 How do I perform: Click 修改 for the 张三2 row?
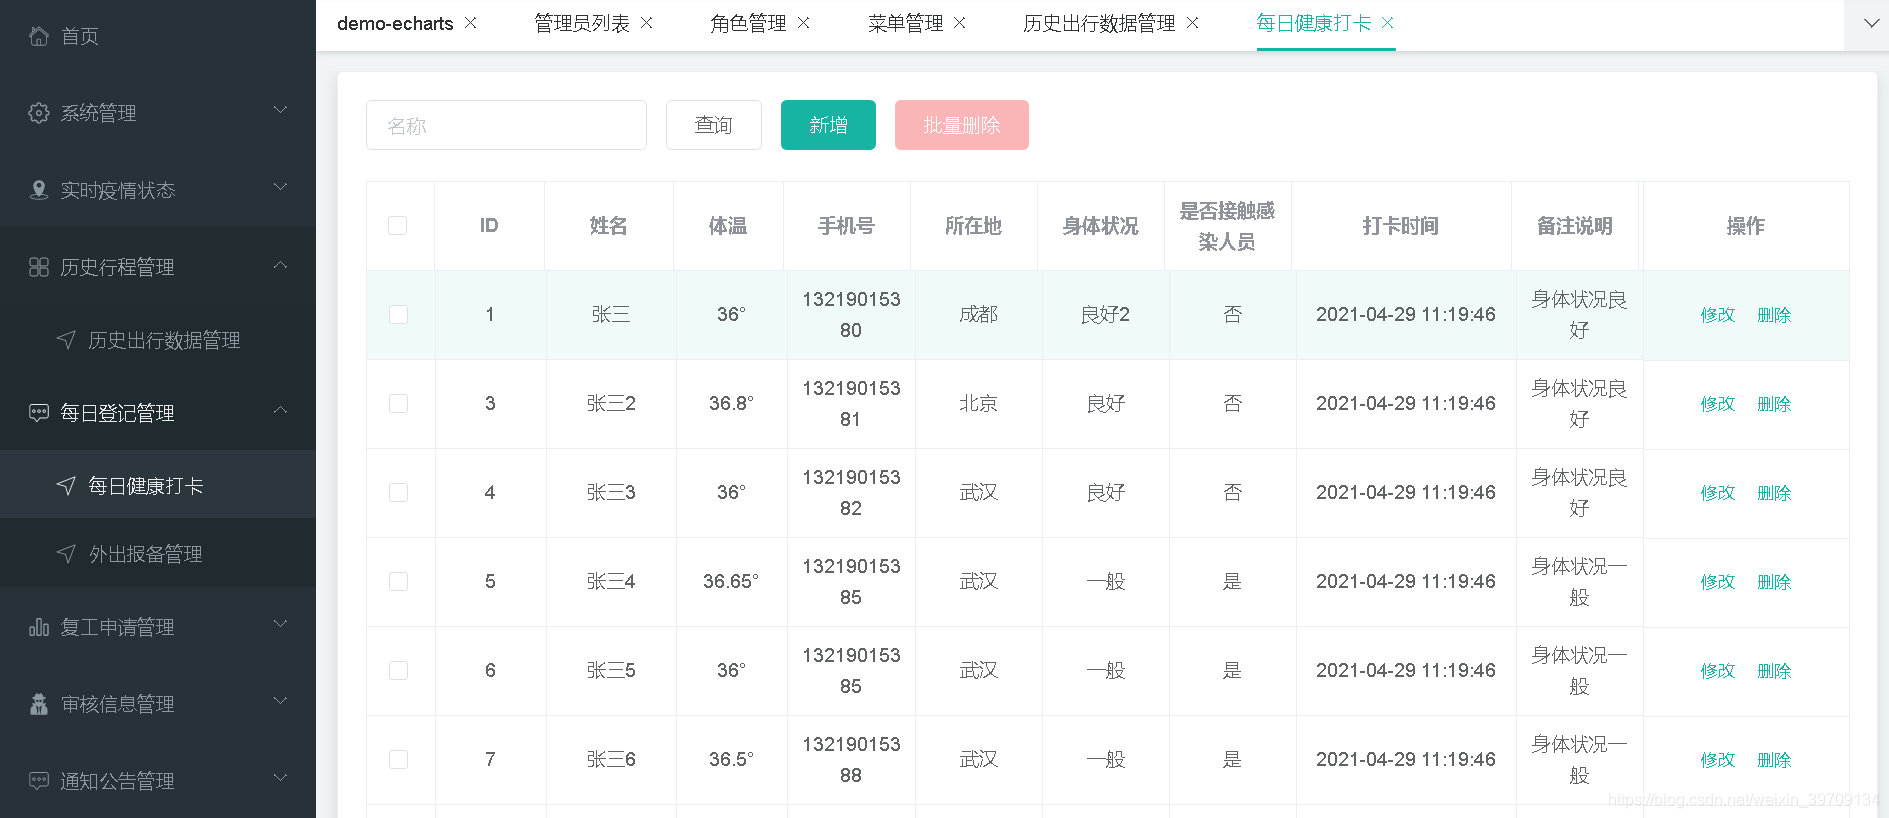coord(1718,404)
